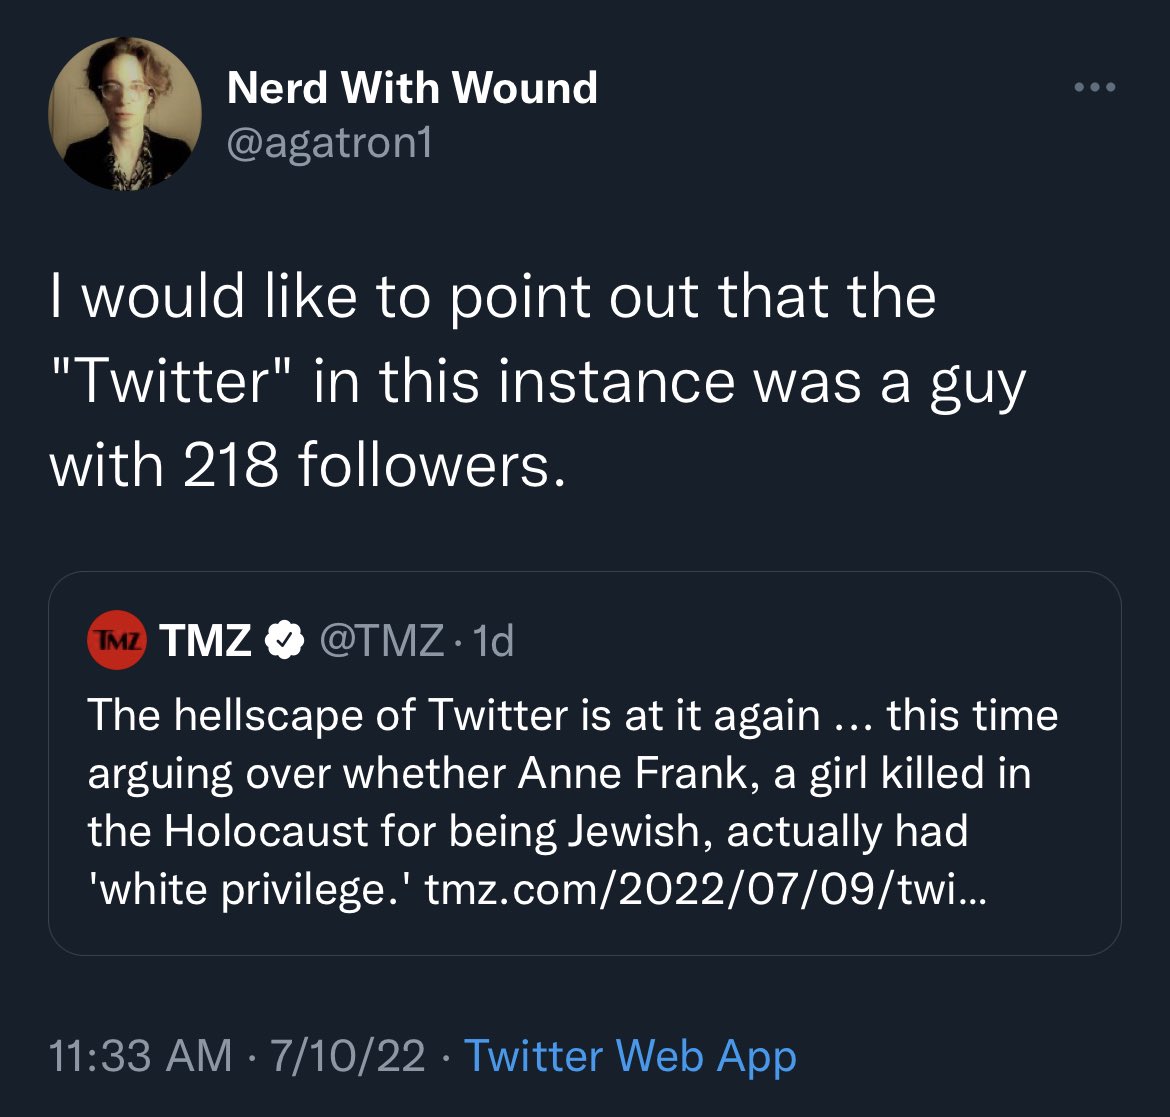Click the "with 218 followers" text
1170x1117 pixels.
(x=308, y=465)
